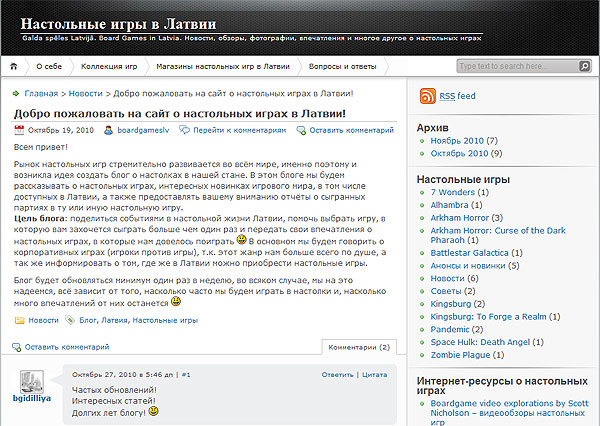Open the Коллекция игр menu item

109,66
